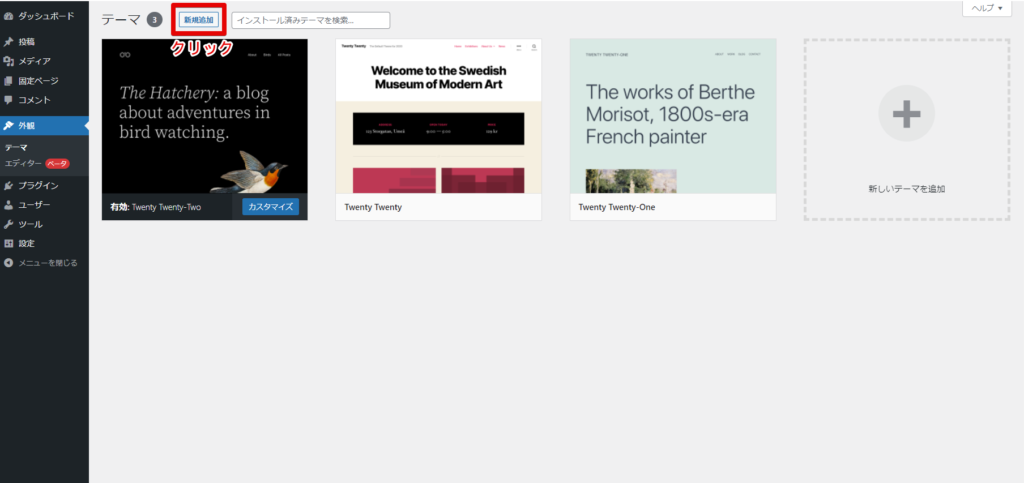The image size is (1024, 483).
Task: Select the 外観 menu item
Action: point(44,125)
